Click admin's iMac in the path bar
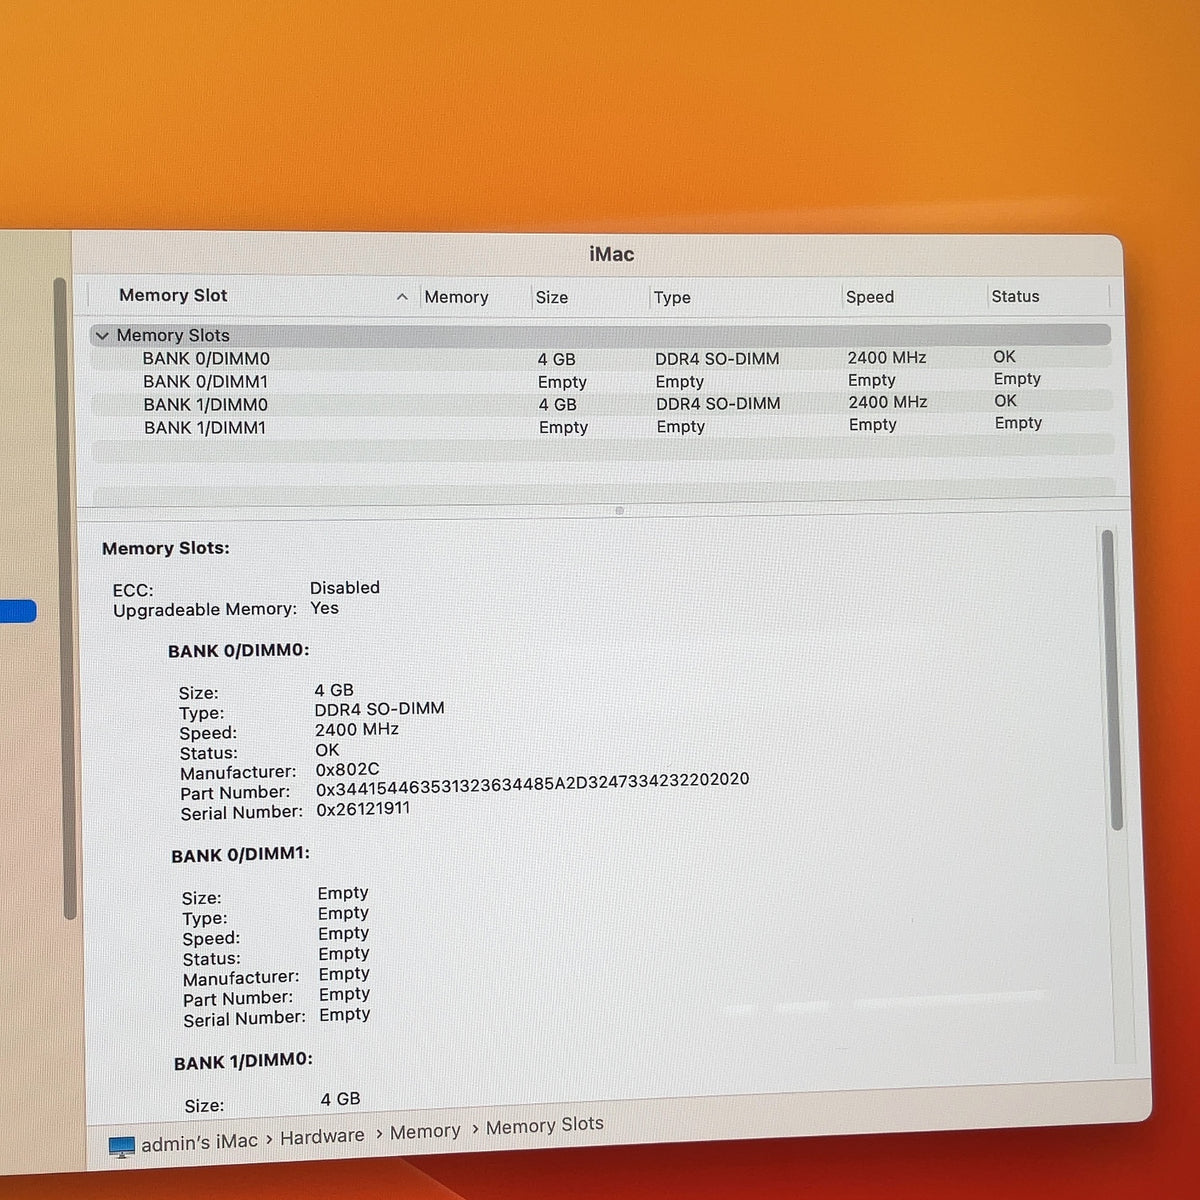The height and width of the screenshot is (1200, 1200). (199, 1142)
